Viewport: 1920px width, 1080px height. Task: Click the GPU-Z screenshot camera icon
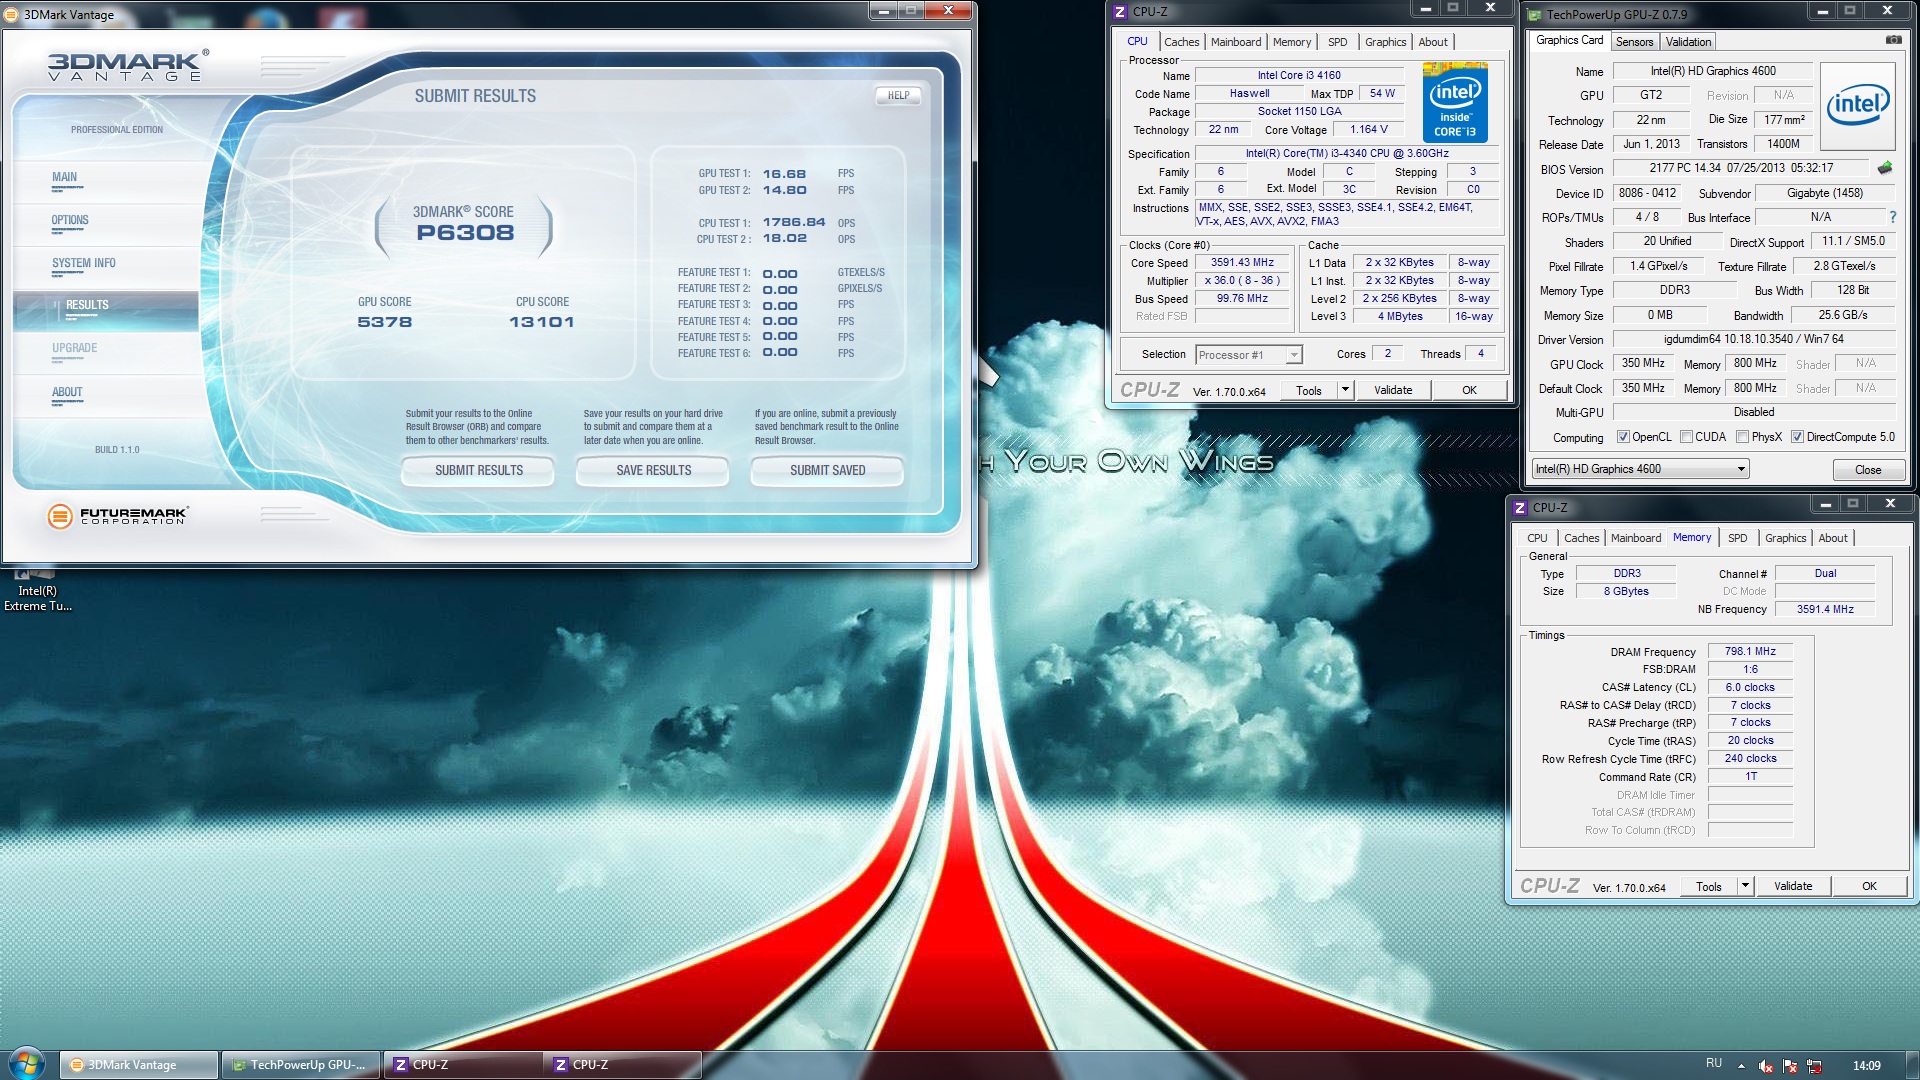[x=1893, y=40]
